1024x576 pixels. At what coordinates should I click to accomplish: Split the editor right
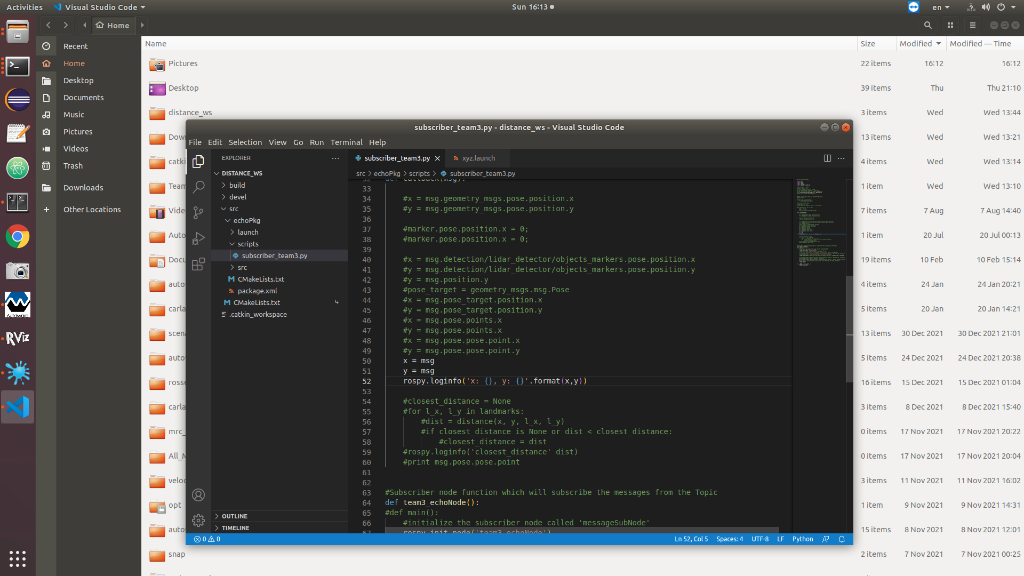pyautogui.click(x=827, y=158)
